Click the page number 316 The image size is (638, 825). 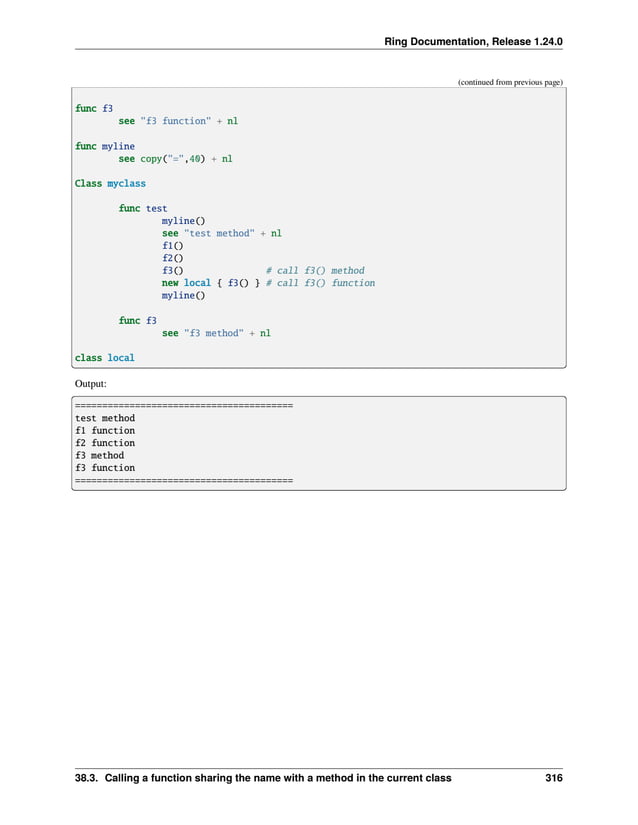pos(554,778)
